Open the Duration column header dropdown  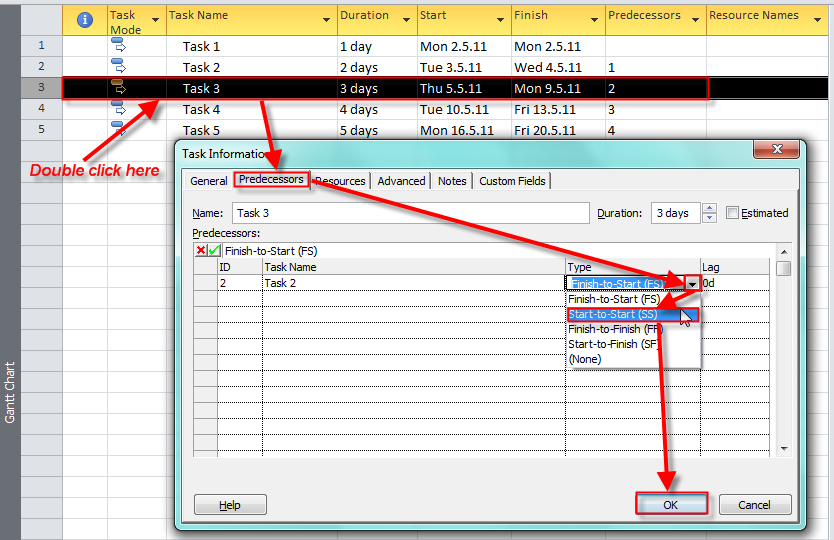408,20
